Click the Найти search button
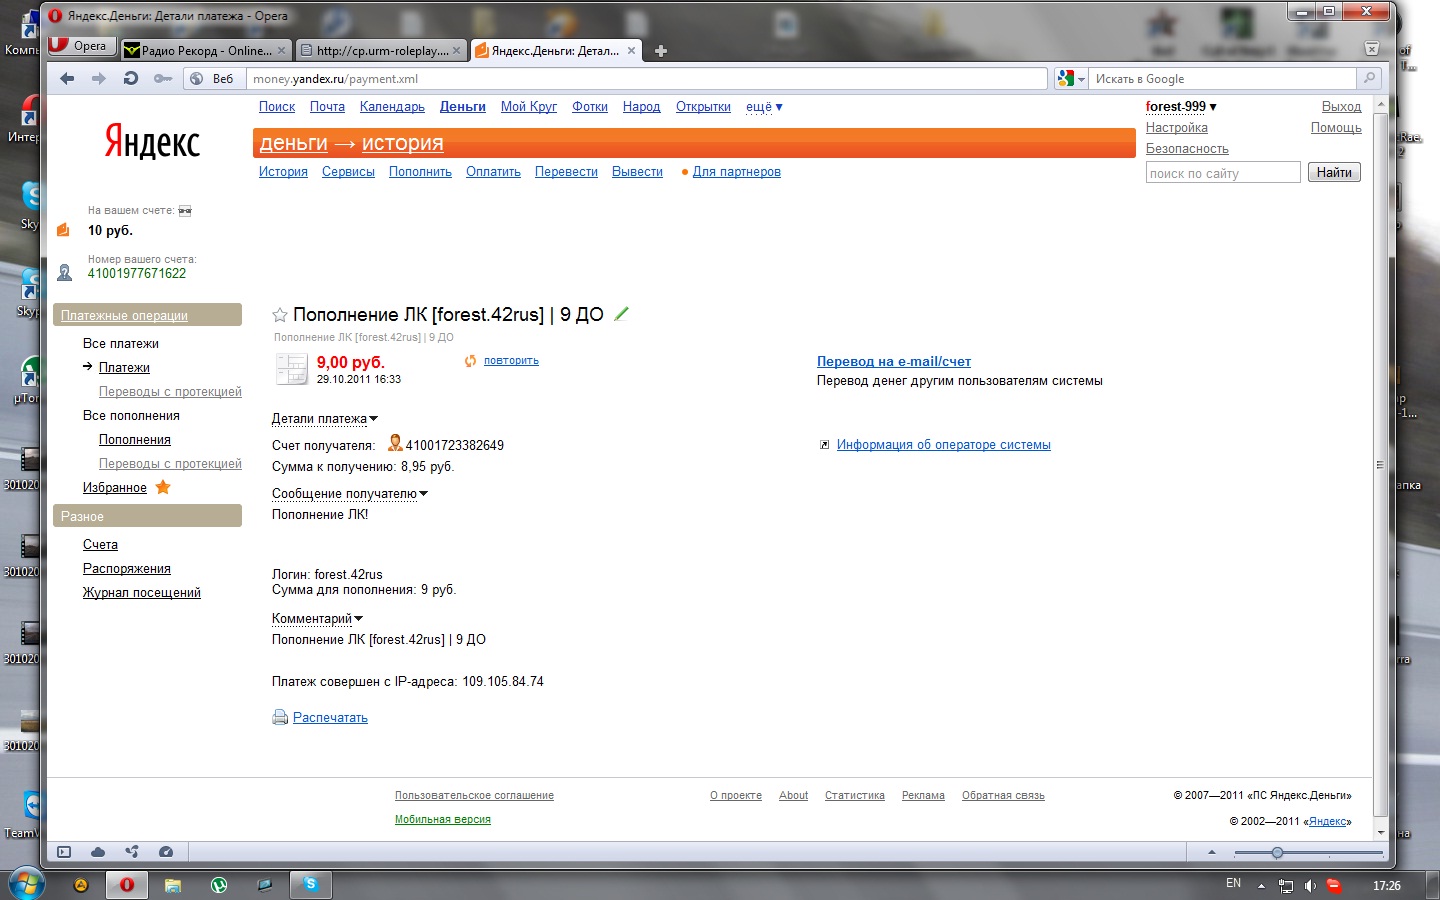Viewport: 1440px width, 900px height. coord(1334,172)
